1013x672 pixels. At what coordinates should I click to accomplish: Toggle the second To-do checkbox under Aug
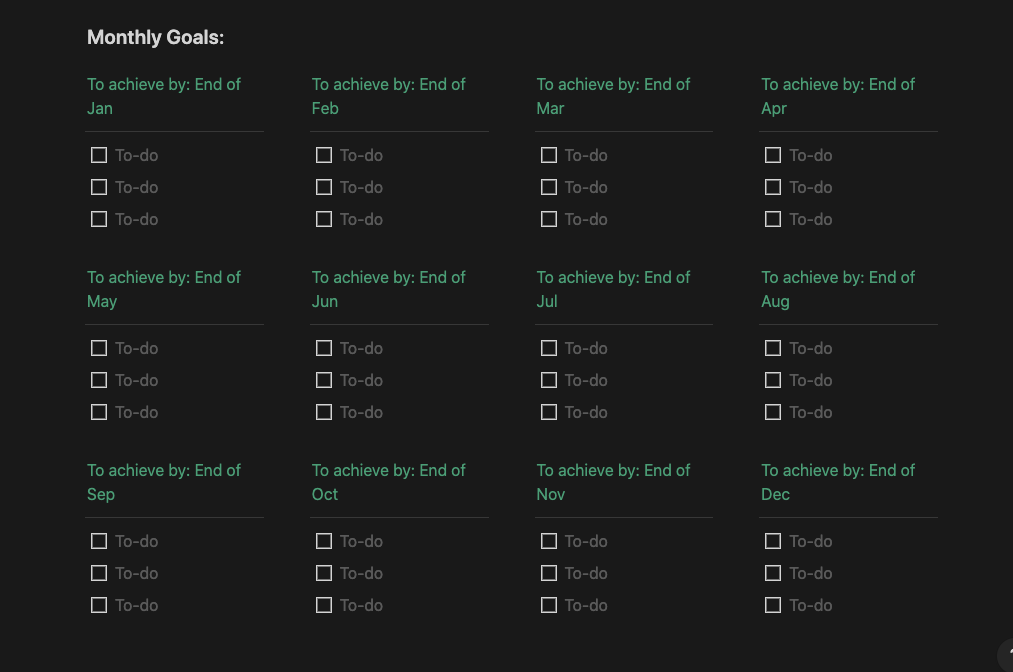(773, 380)
